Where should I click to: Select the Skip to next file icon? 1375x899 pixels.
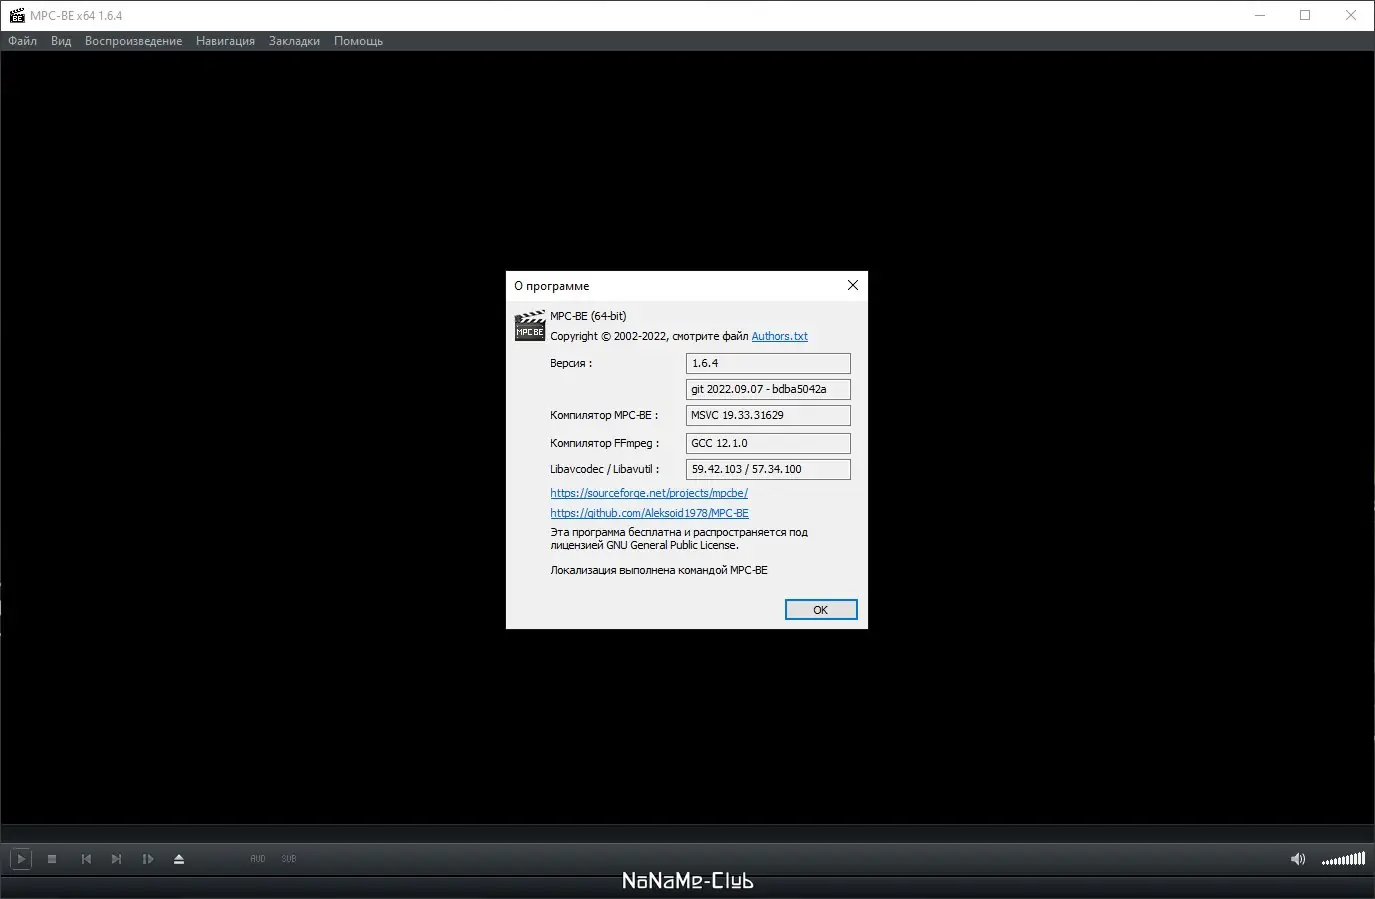pyautogui.click(x=116, y=858)
